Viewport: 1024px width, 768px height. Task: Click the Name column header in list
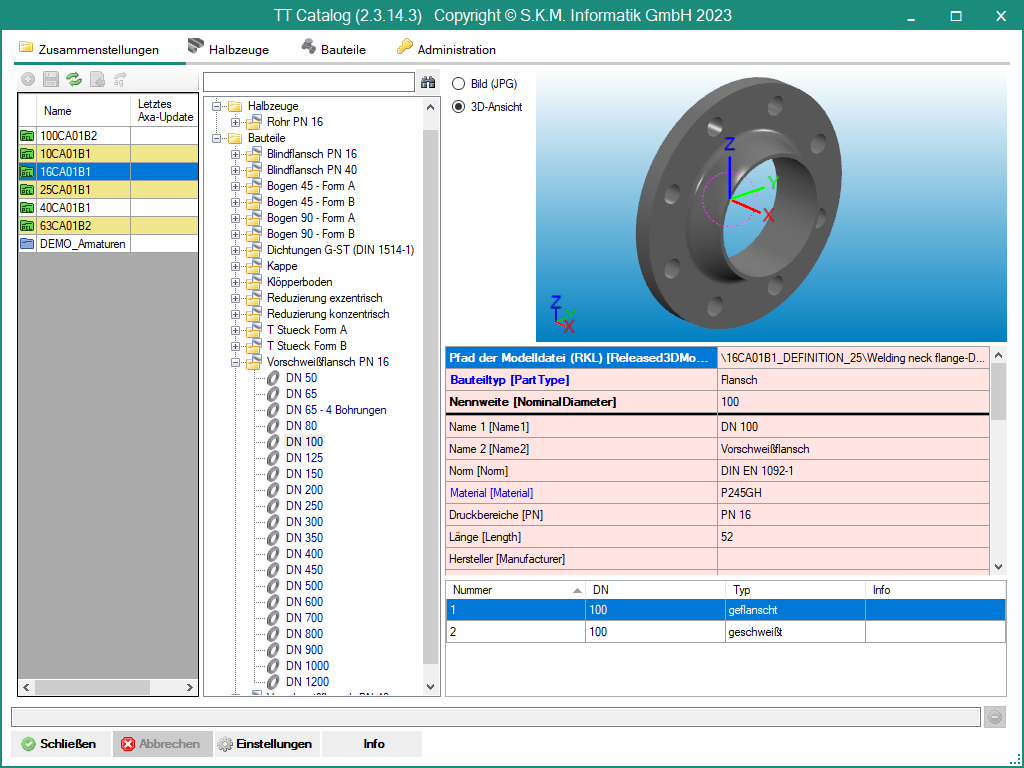(x=84, y=110)
